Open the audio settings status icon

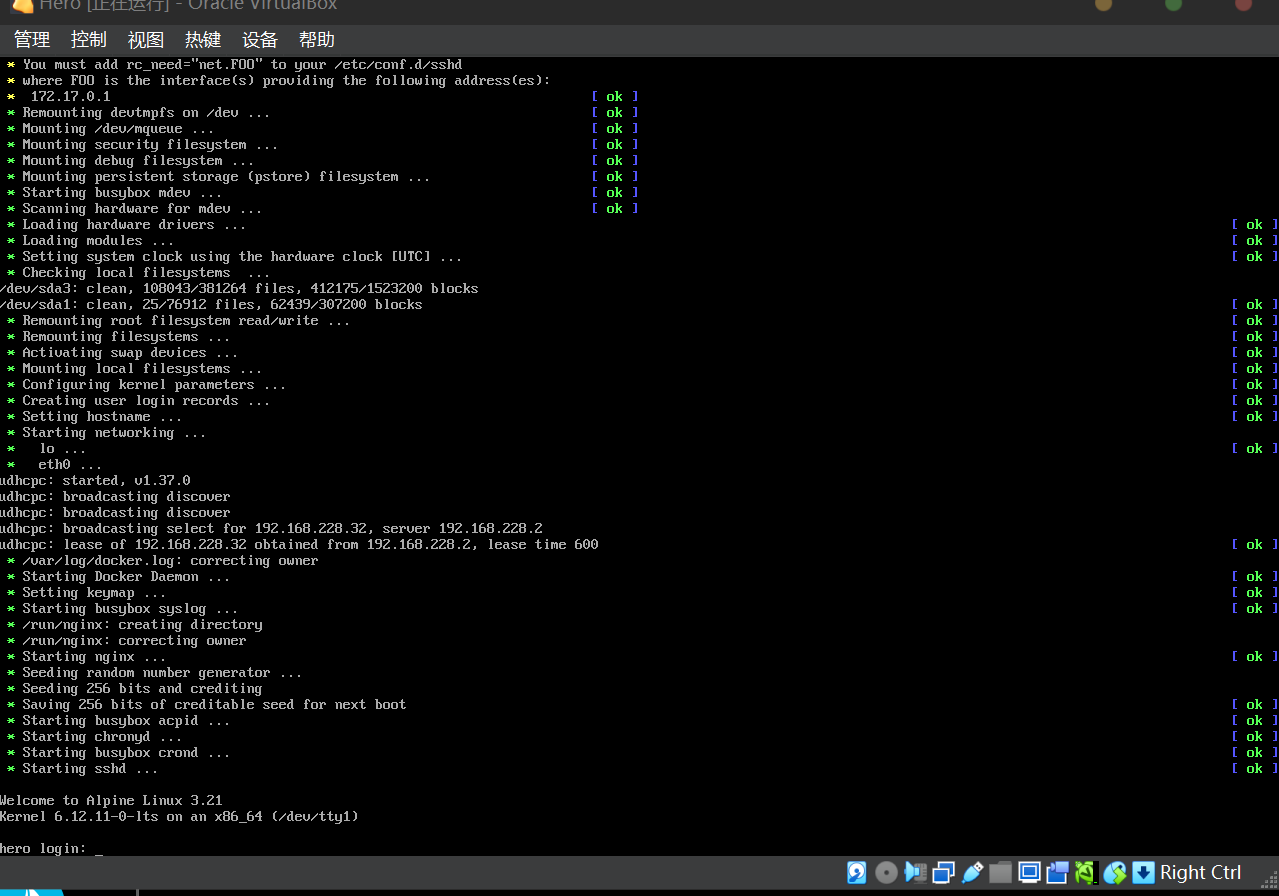[x=915, y=873]
